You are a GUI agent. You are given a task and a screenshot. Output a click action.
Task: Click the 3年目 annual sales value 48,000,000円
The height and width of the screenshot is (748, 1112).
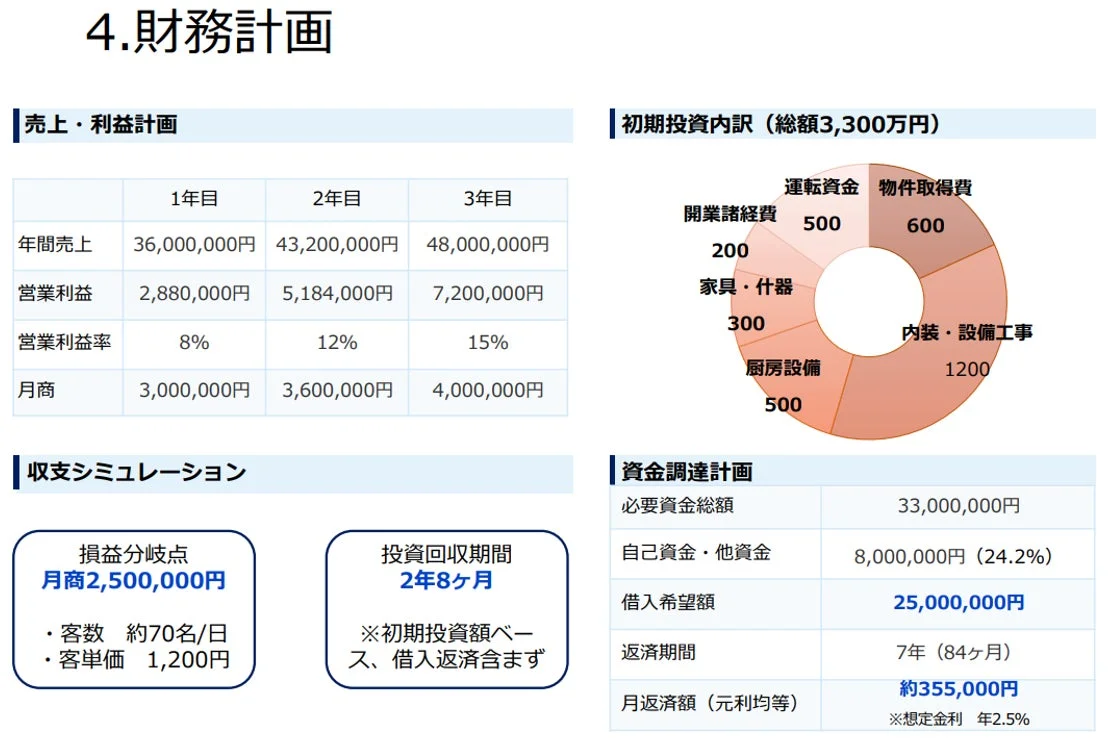(487, 244)
